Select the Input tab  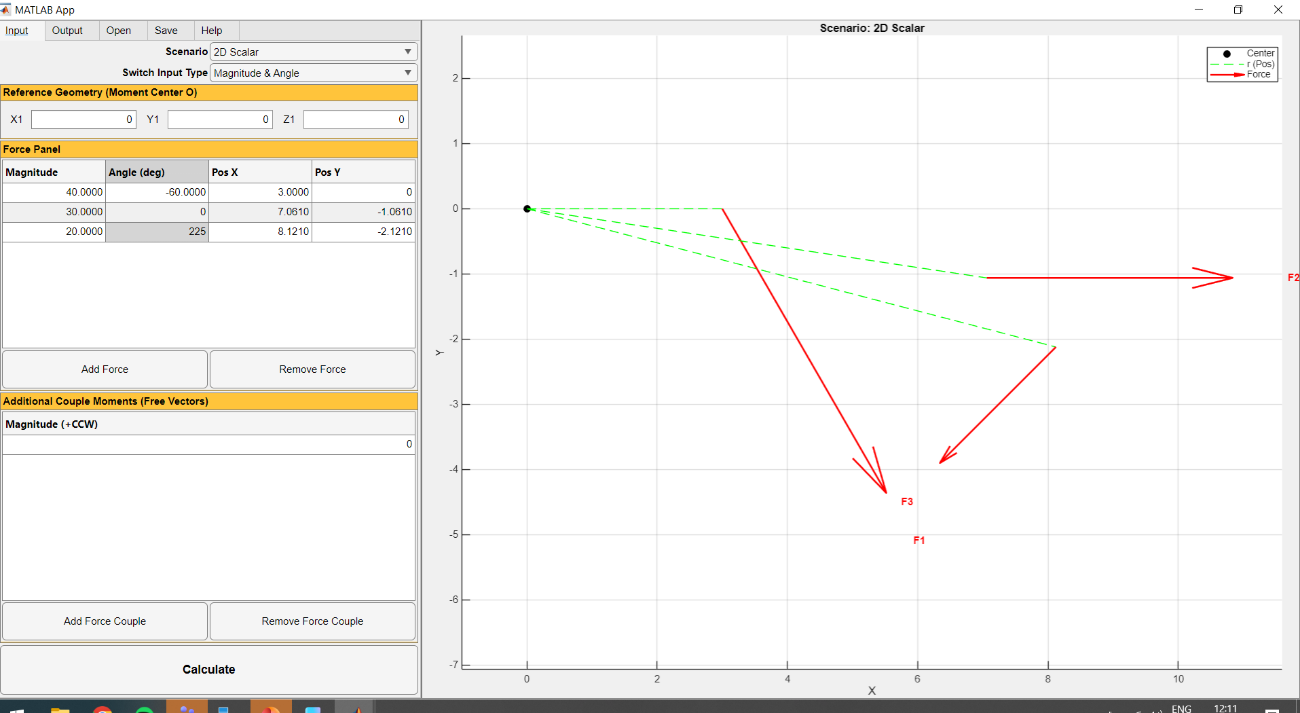tap(17, 30)
